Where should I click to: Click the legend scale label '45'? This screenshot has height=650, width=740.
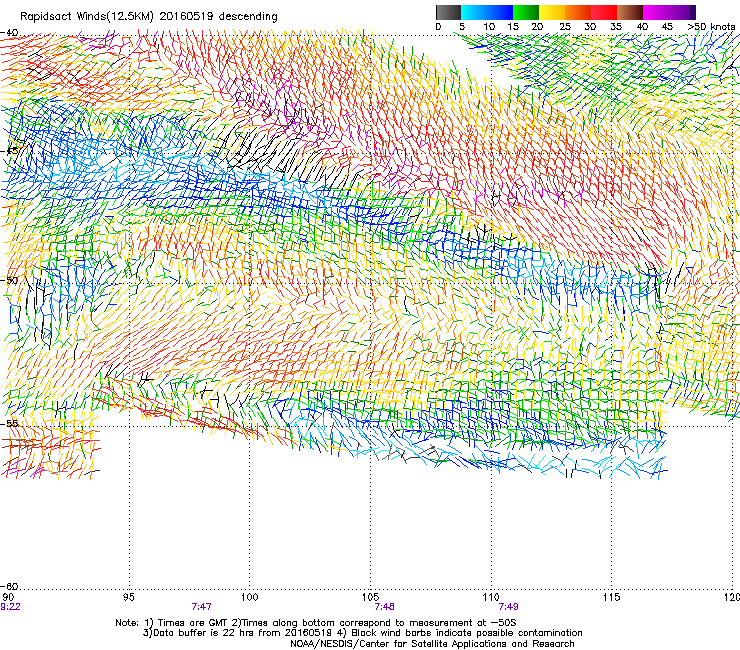coord(667,27)
